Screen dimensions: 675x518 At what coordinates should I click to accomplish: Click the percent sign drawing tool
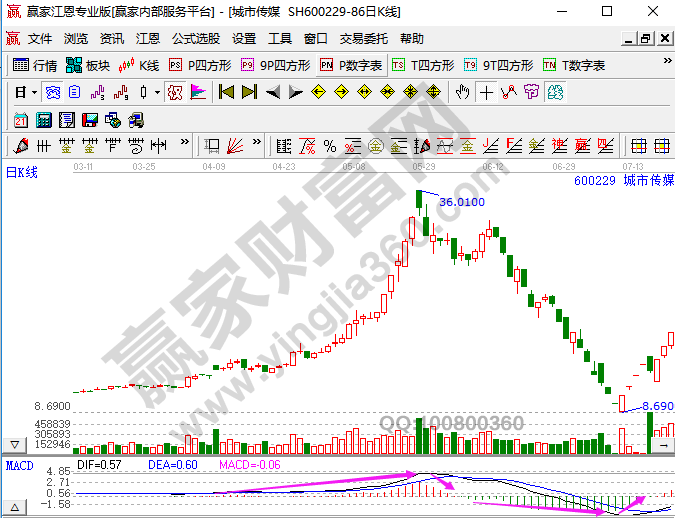[x=330, y=146]
